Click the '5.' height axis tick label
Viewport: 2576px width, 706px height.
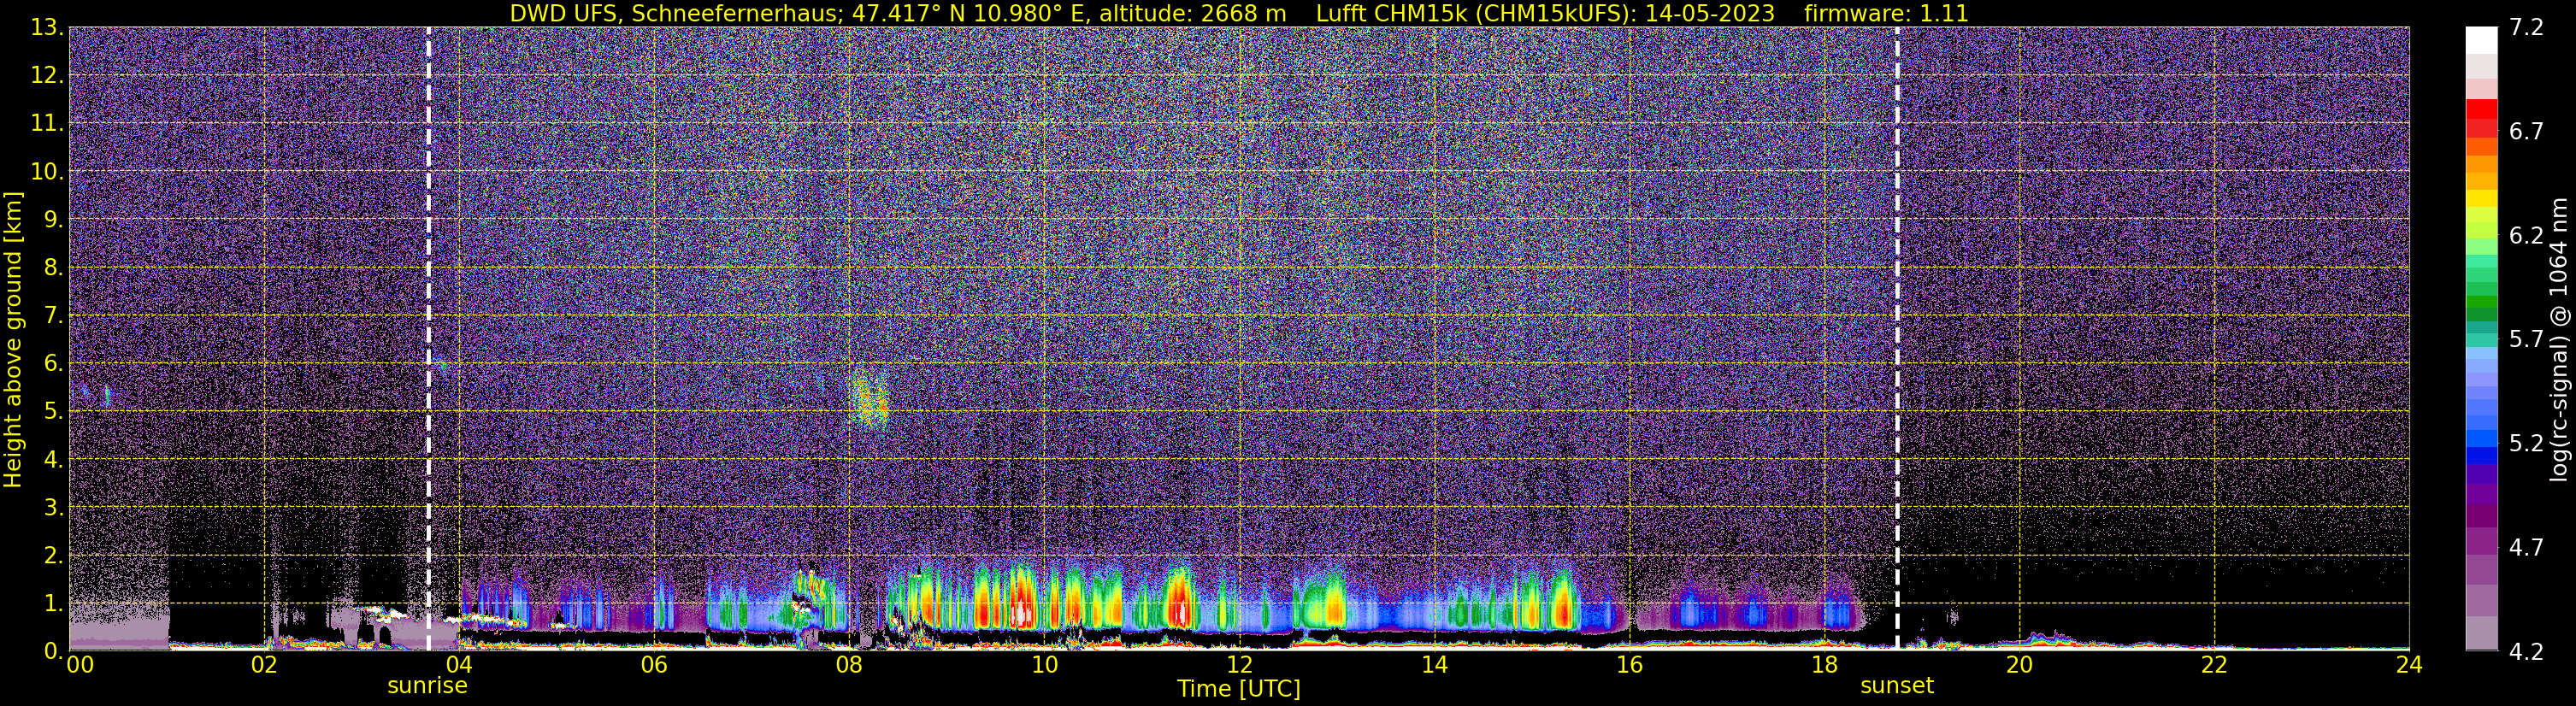click(x=53, y=411)
